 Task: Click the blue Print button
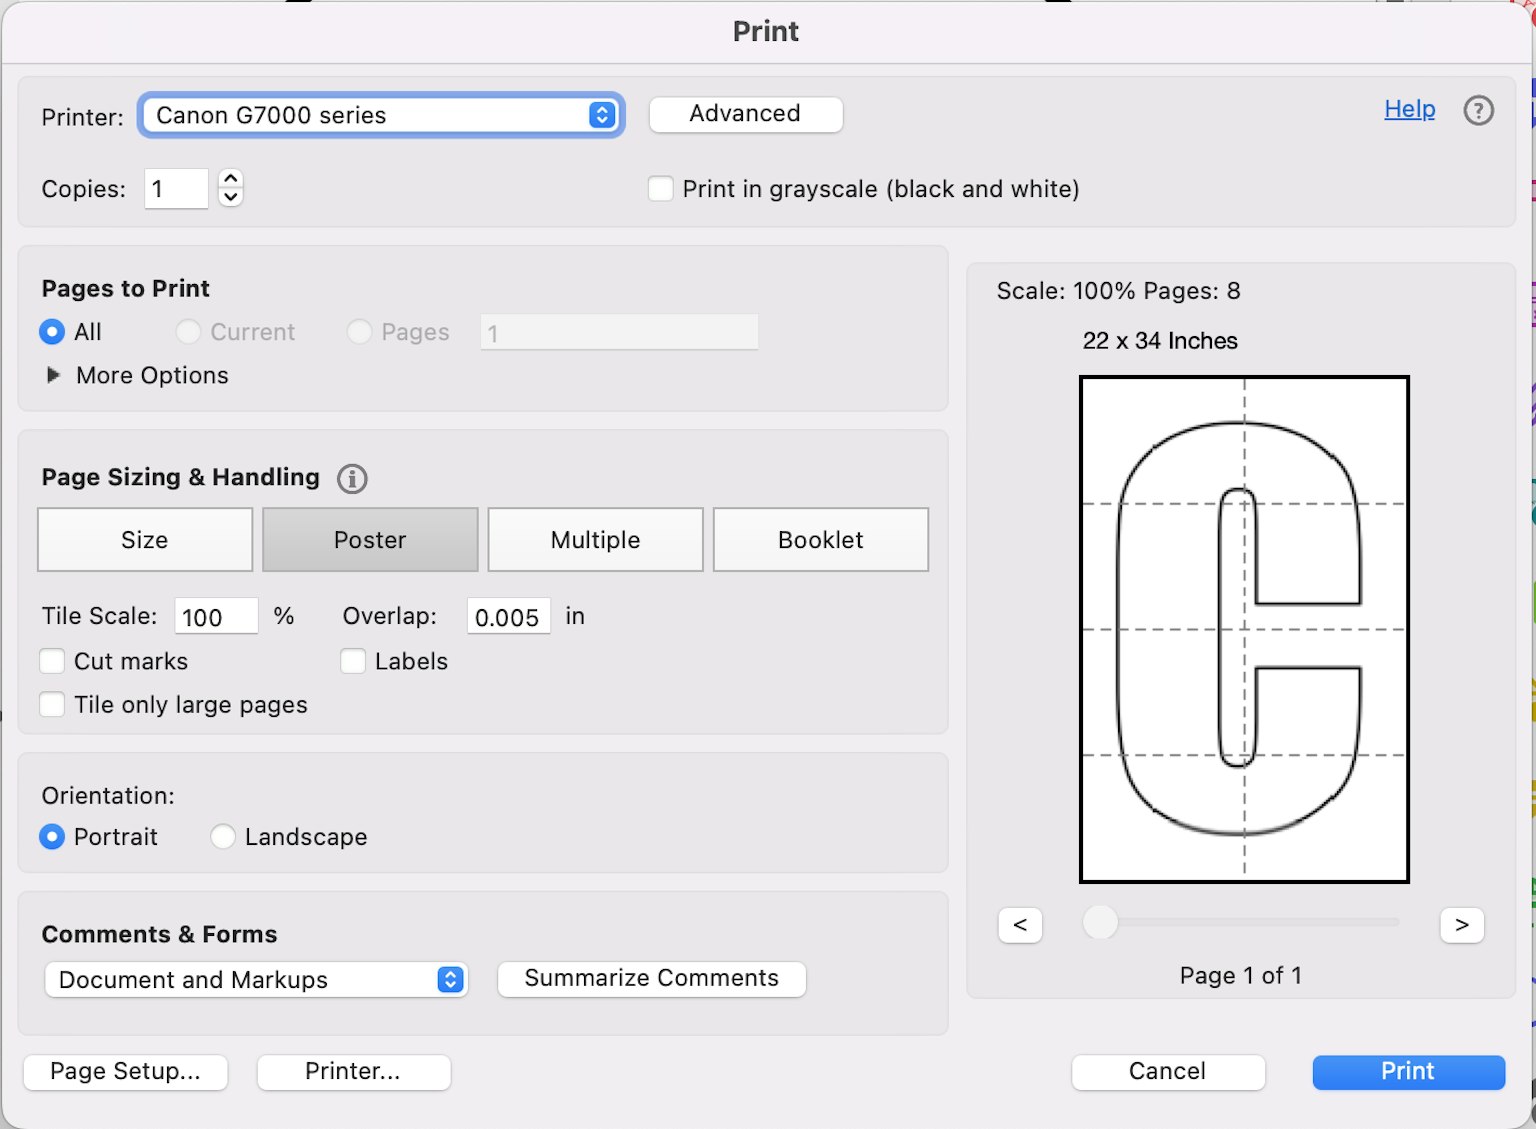tap(1408, 1072)
